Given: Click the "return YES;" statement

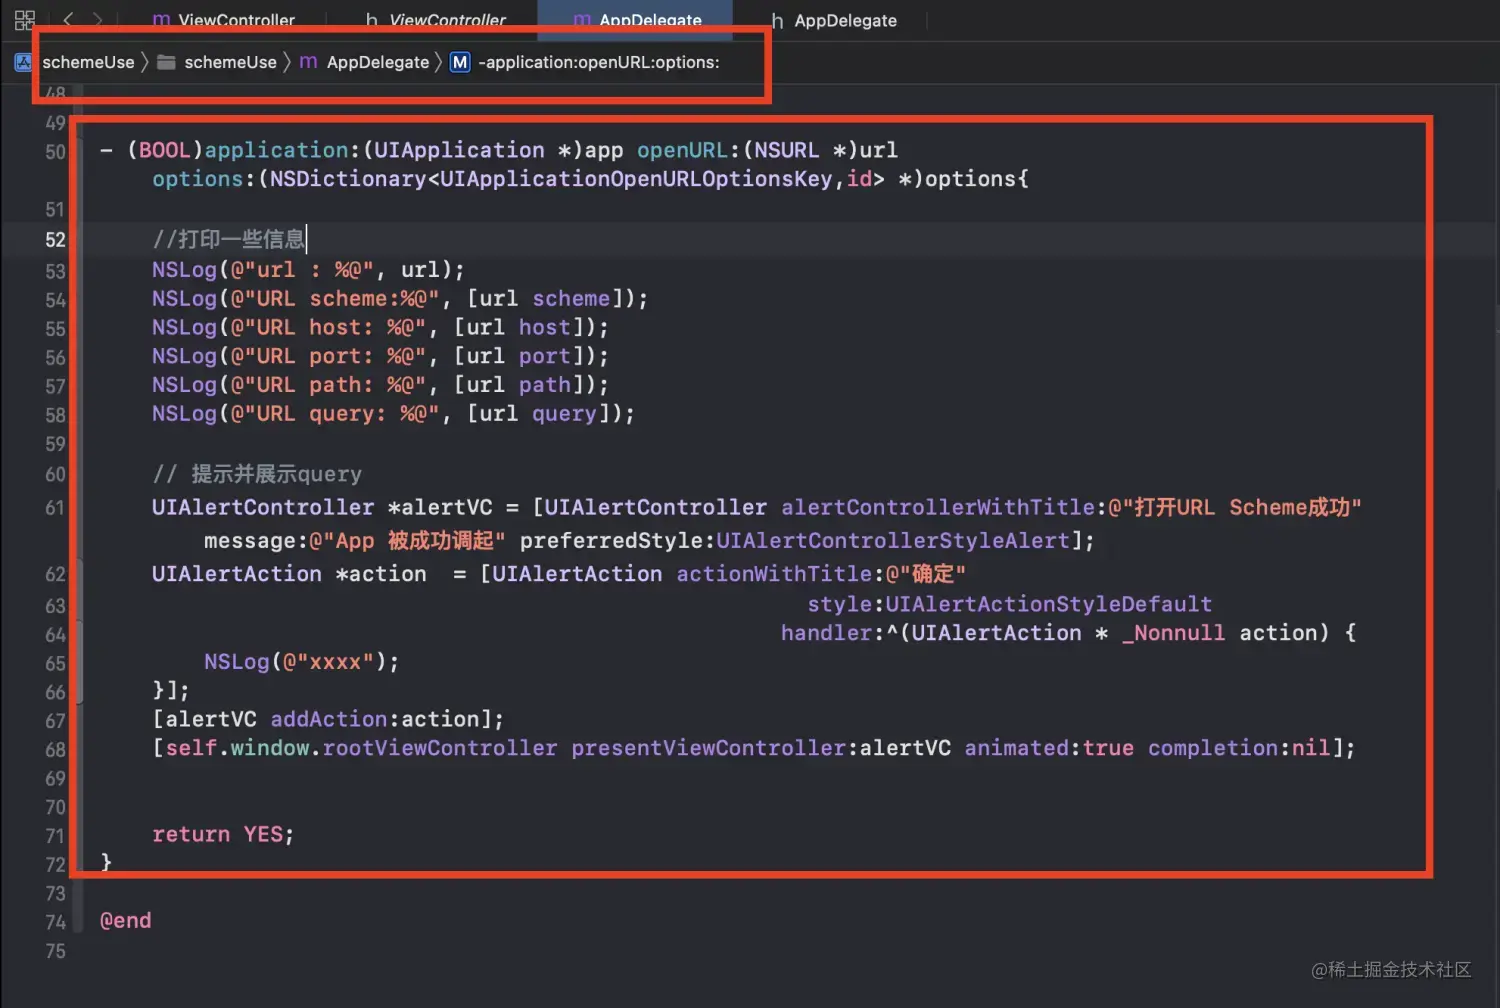Looking at the screenshot, I should tap(223, 835).
